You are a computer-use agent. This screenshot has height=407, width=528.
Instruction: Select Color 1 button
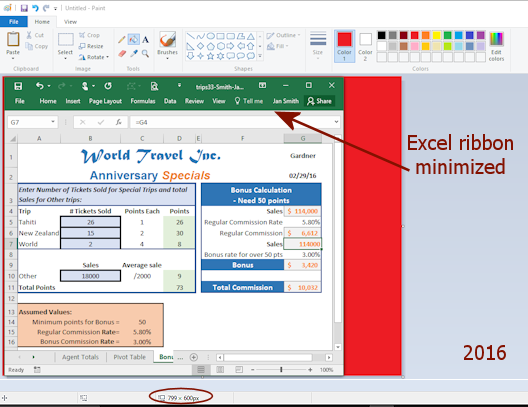coord(344,46)
